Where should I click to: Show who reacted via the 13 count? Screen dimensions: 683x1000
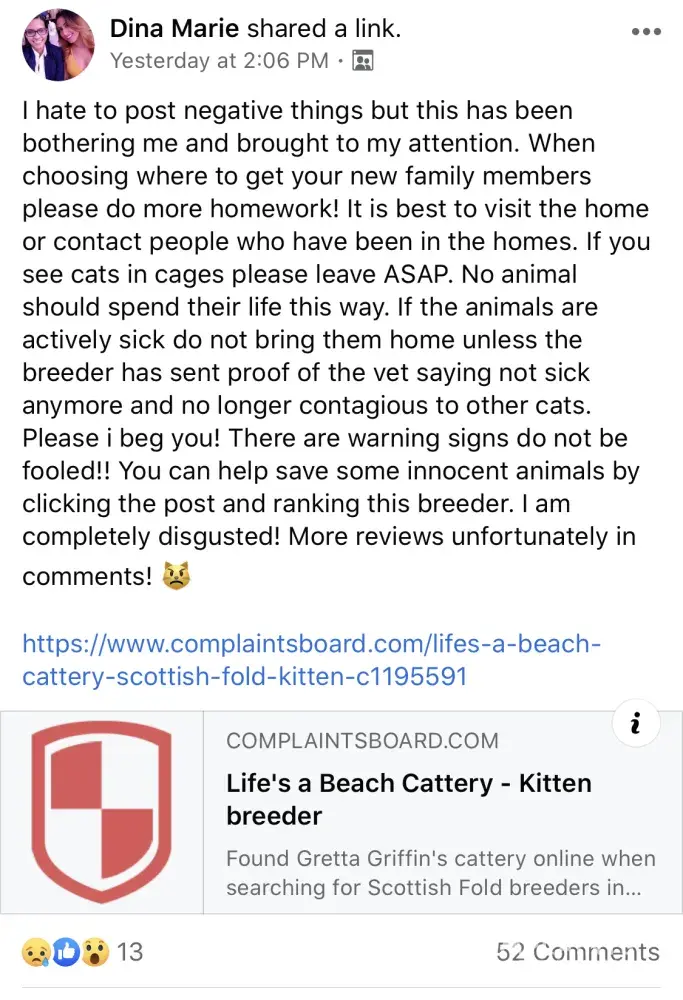pyautogui.click(x=130, y=952)
